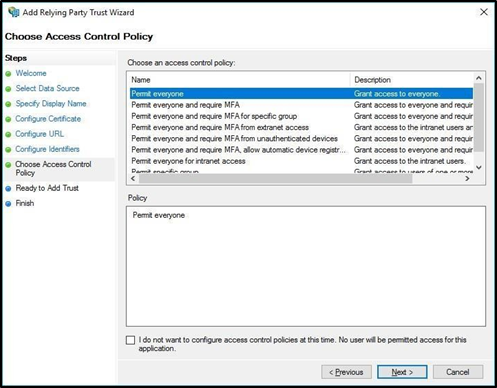The width and height of the screenshot is (497, 388).
Task: Click the blue bullet beside Finish step
Action: [x=8, y=204]
